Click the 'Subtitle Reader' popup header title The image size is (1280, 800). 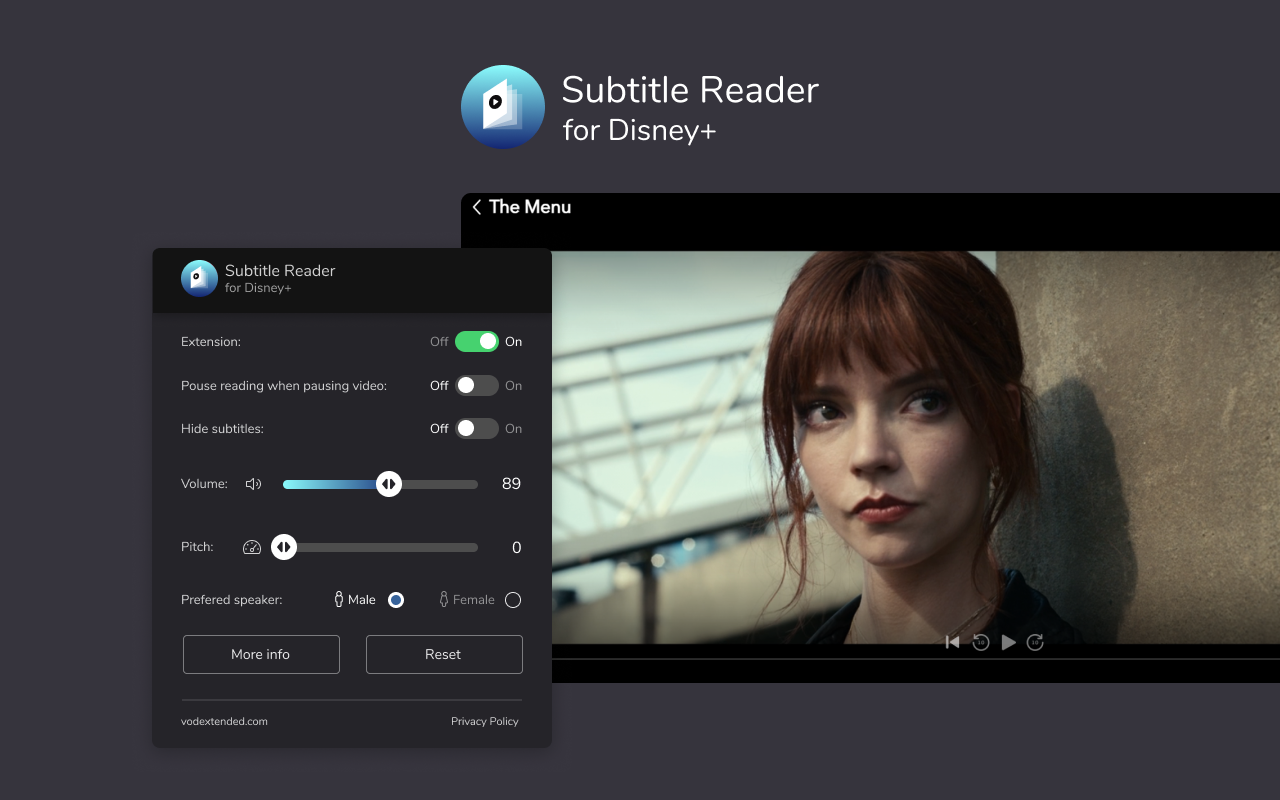280,271
